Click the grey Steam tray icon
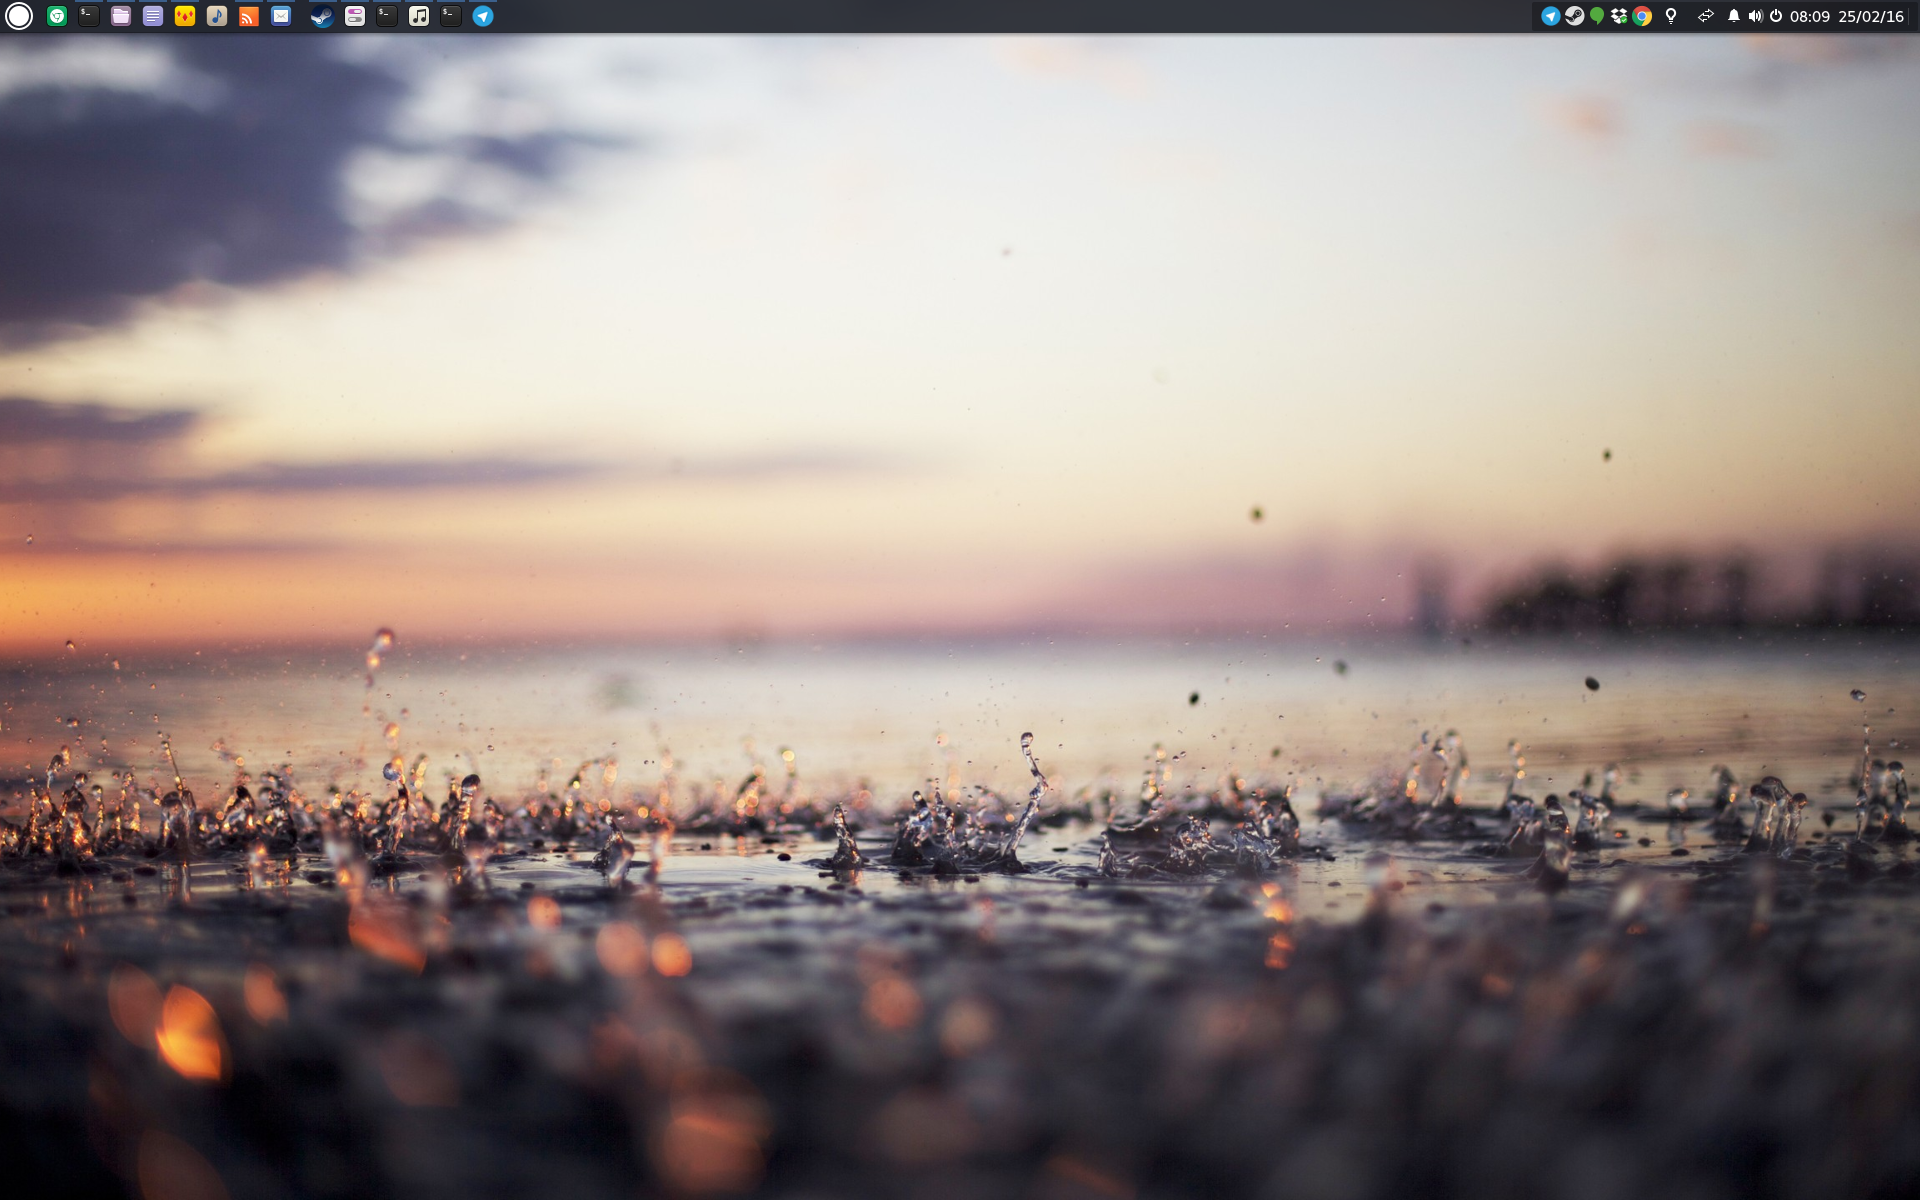Image resolution: width=1920 pixels, height=1200 pixels. tap(1574, 16)
